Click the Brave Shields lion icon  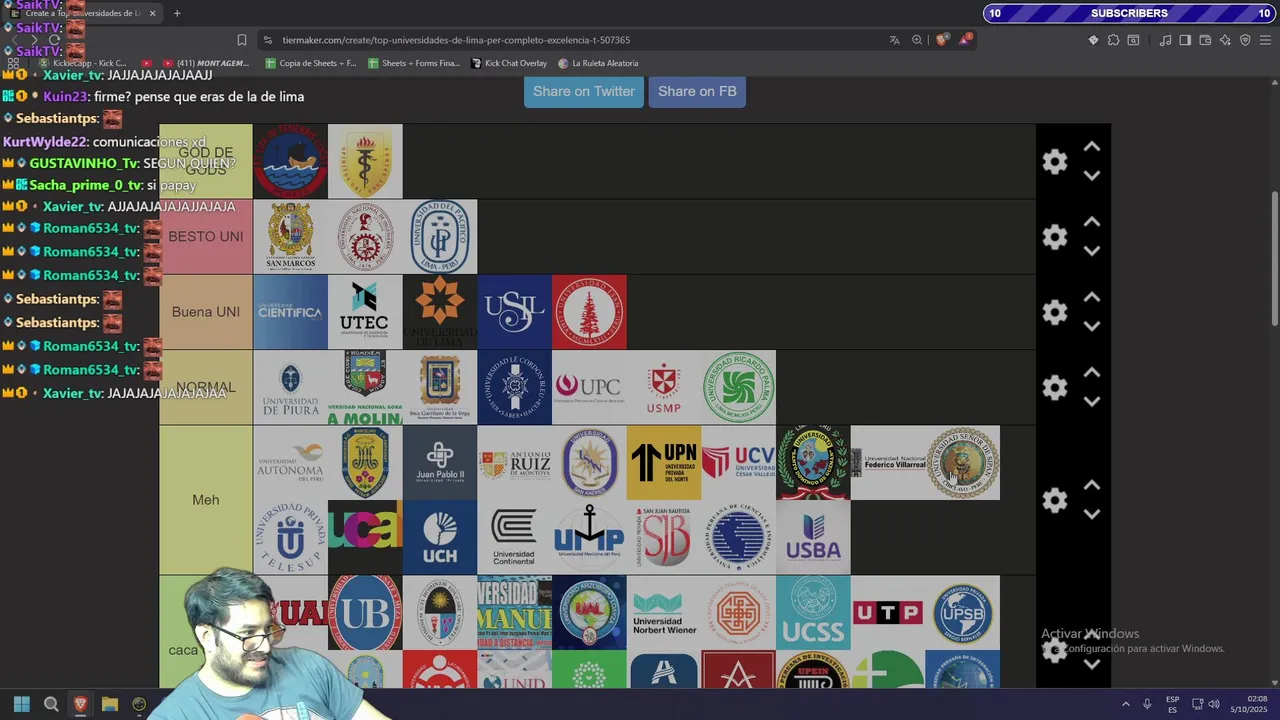[941, 40]
